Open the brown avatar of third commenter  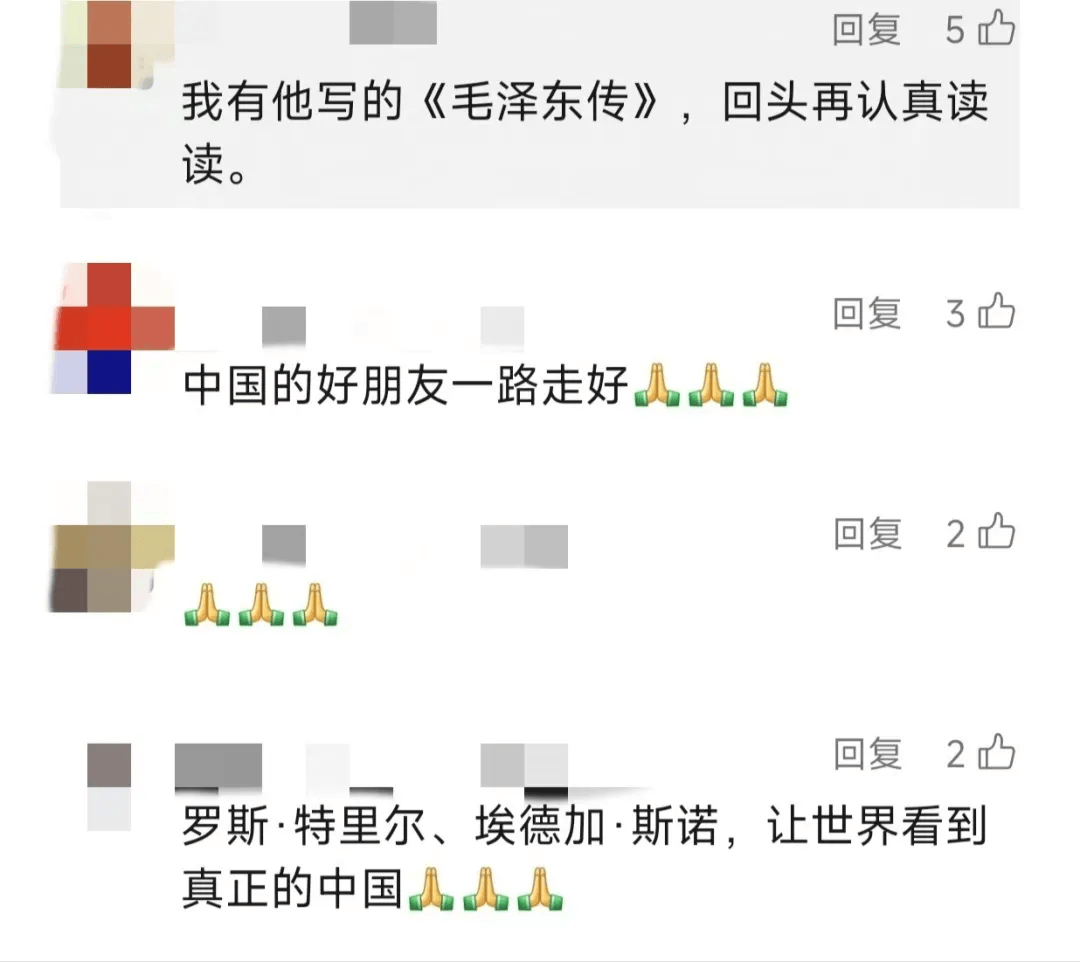pyautogui.click(x=112, y=547)
